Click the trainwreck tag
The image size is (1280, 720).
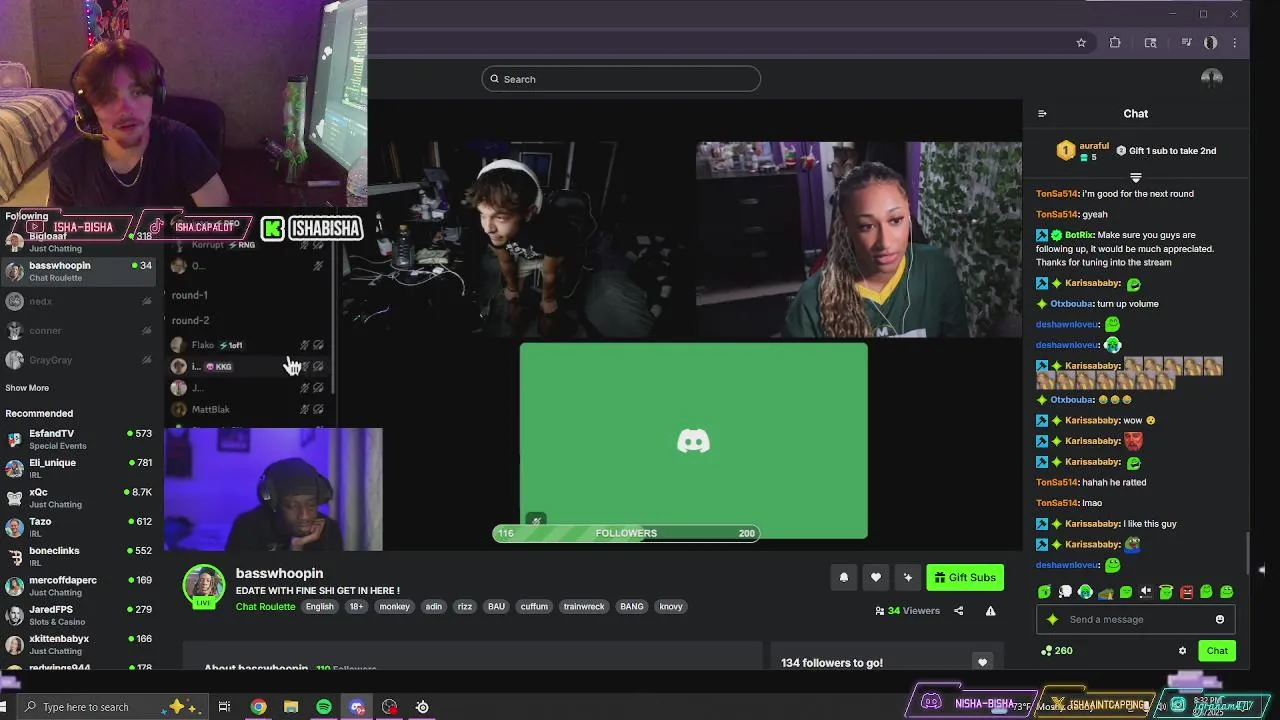[x=584, y=607]
